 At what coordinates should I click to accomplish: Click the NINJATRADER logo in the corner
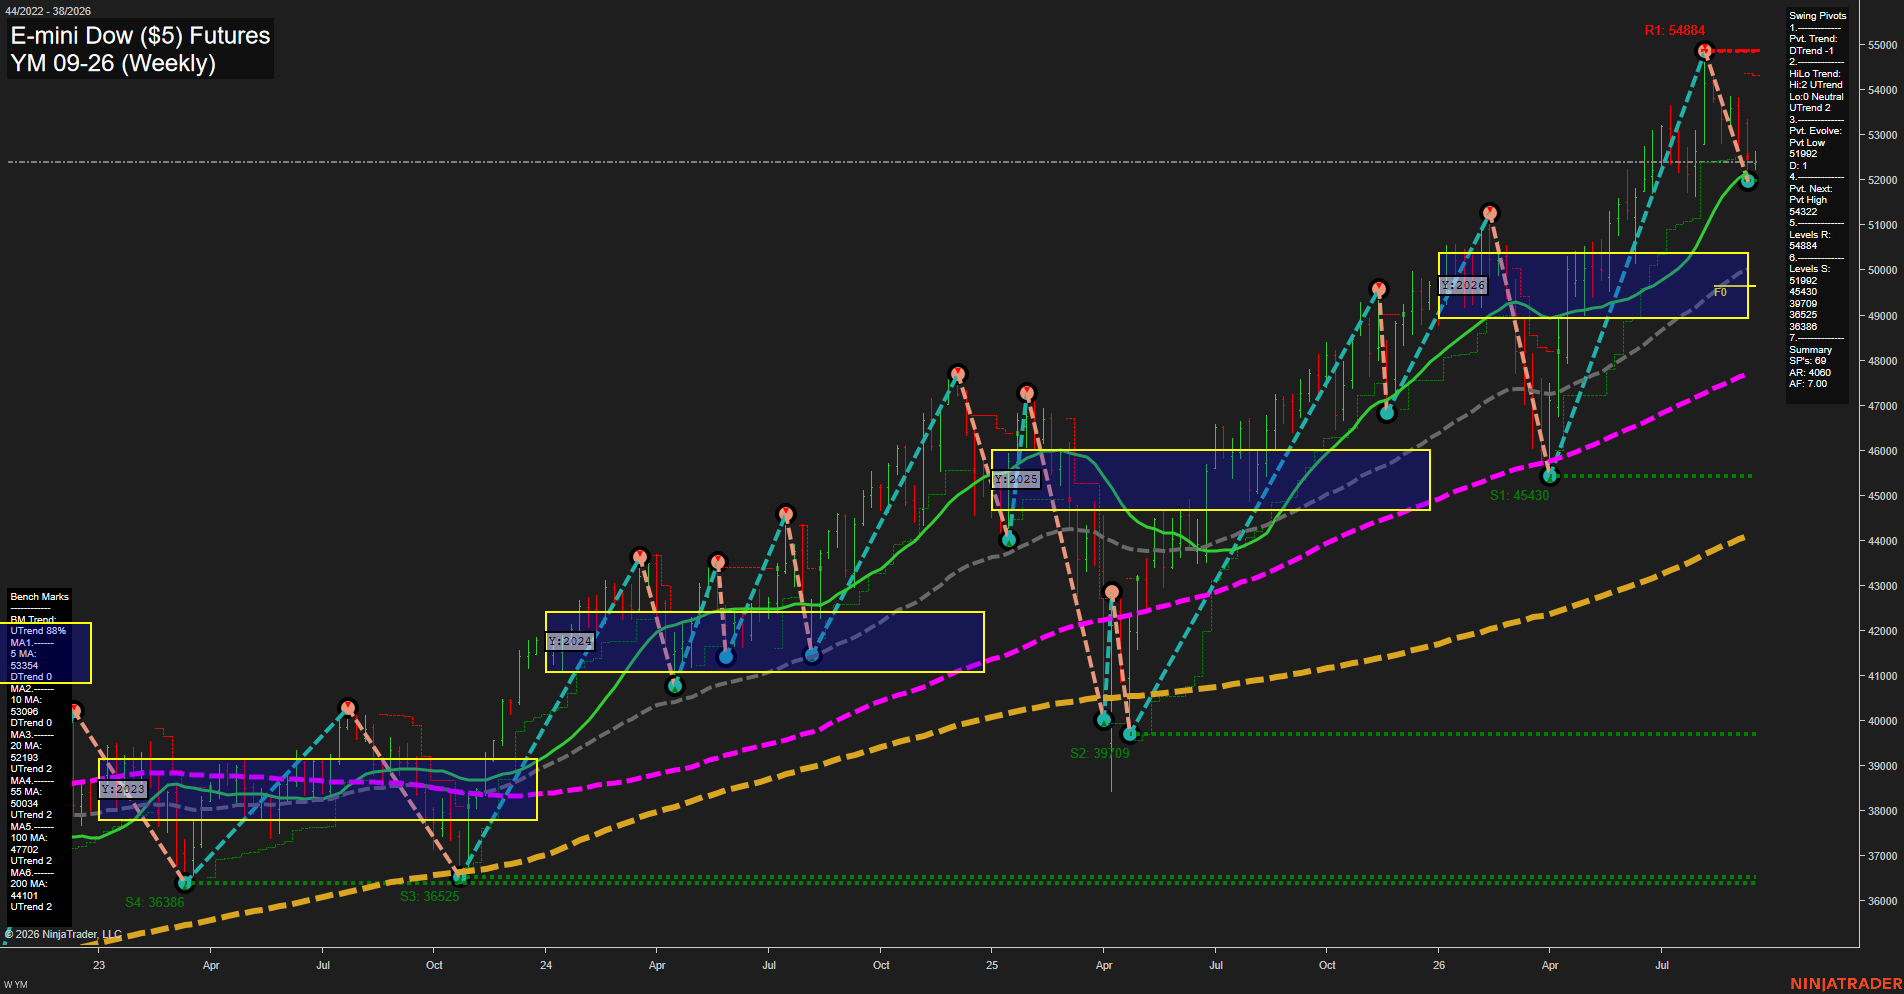click(x=1846, y=984)
